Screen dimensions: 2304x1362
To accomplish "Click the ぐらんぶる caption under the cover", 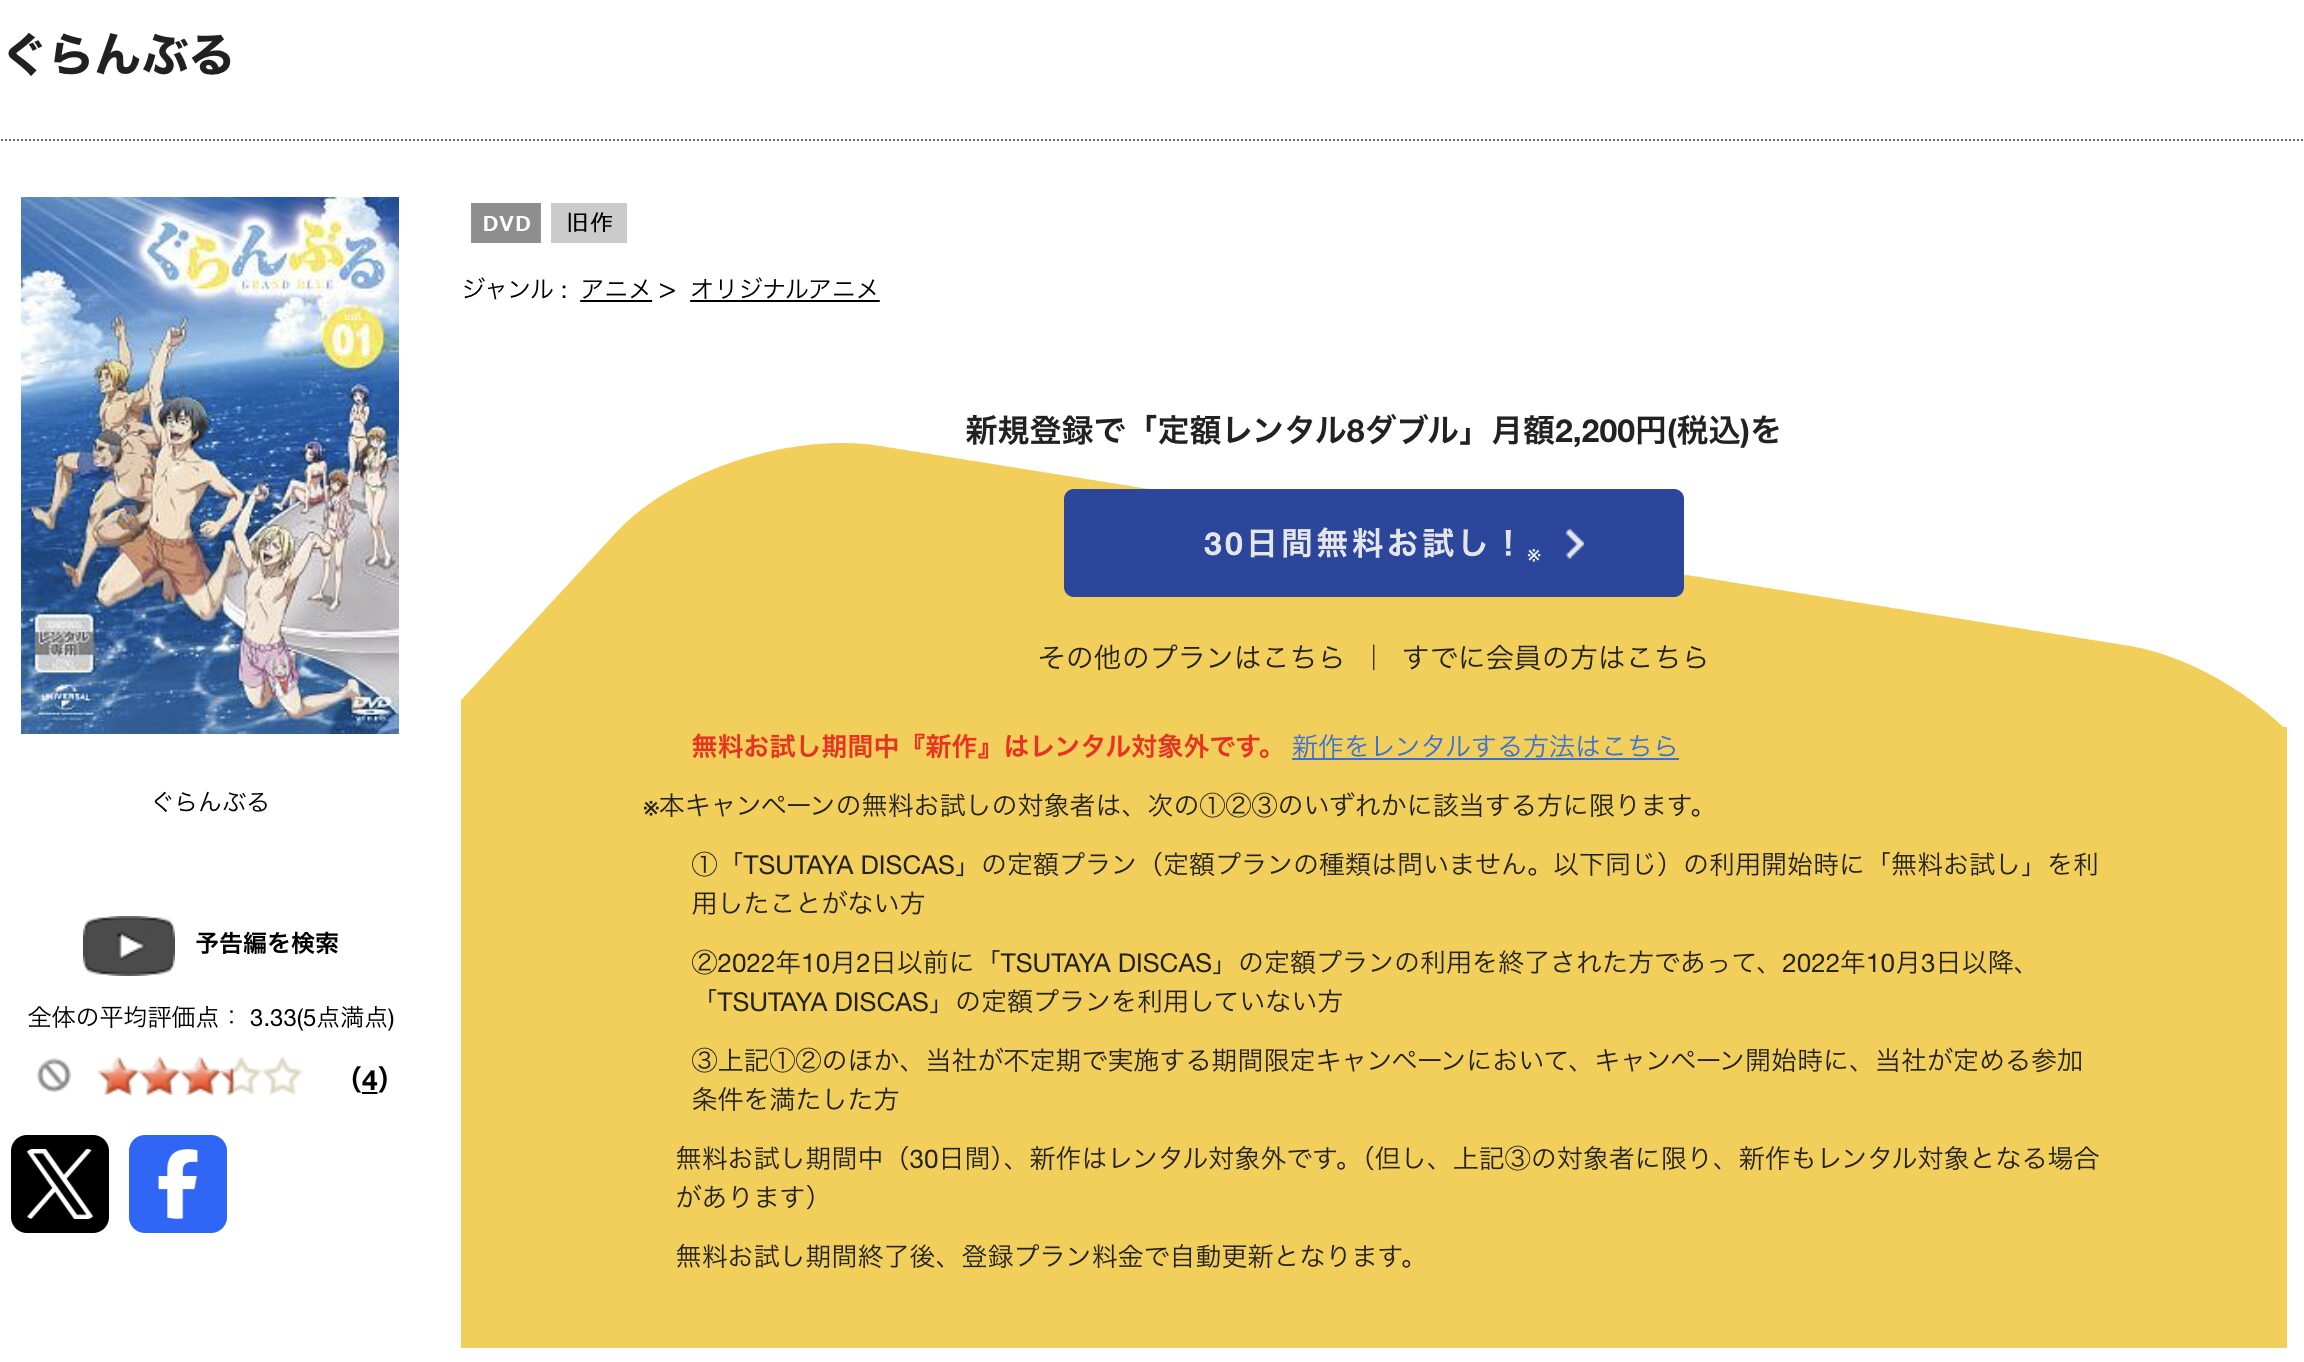I will pyautogui.click(x=210, y=802).
